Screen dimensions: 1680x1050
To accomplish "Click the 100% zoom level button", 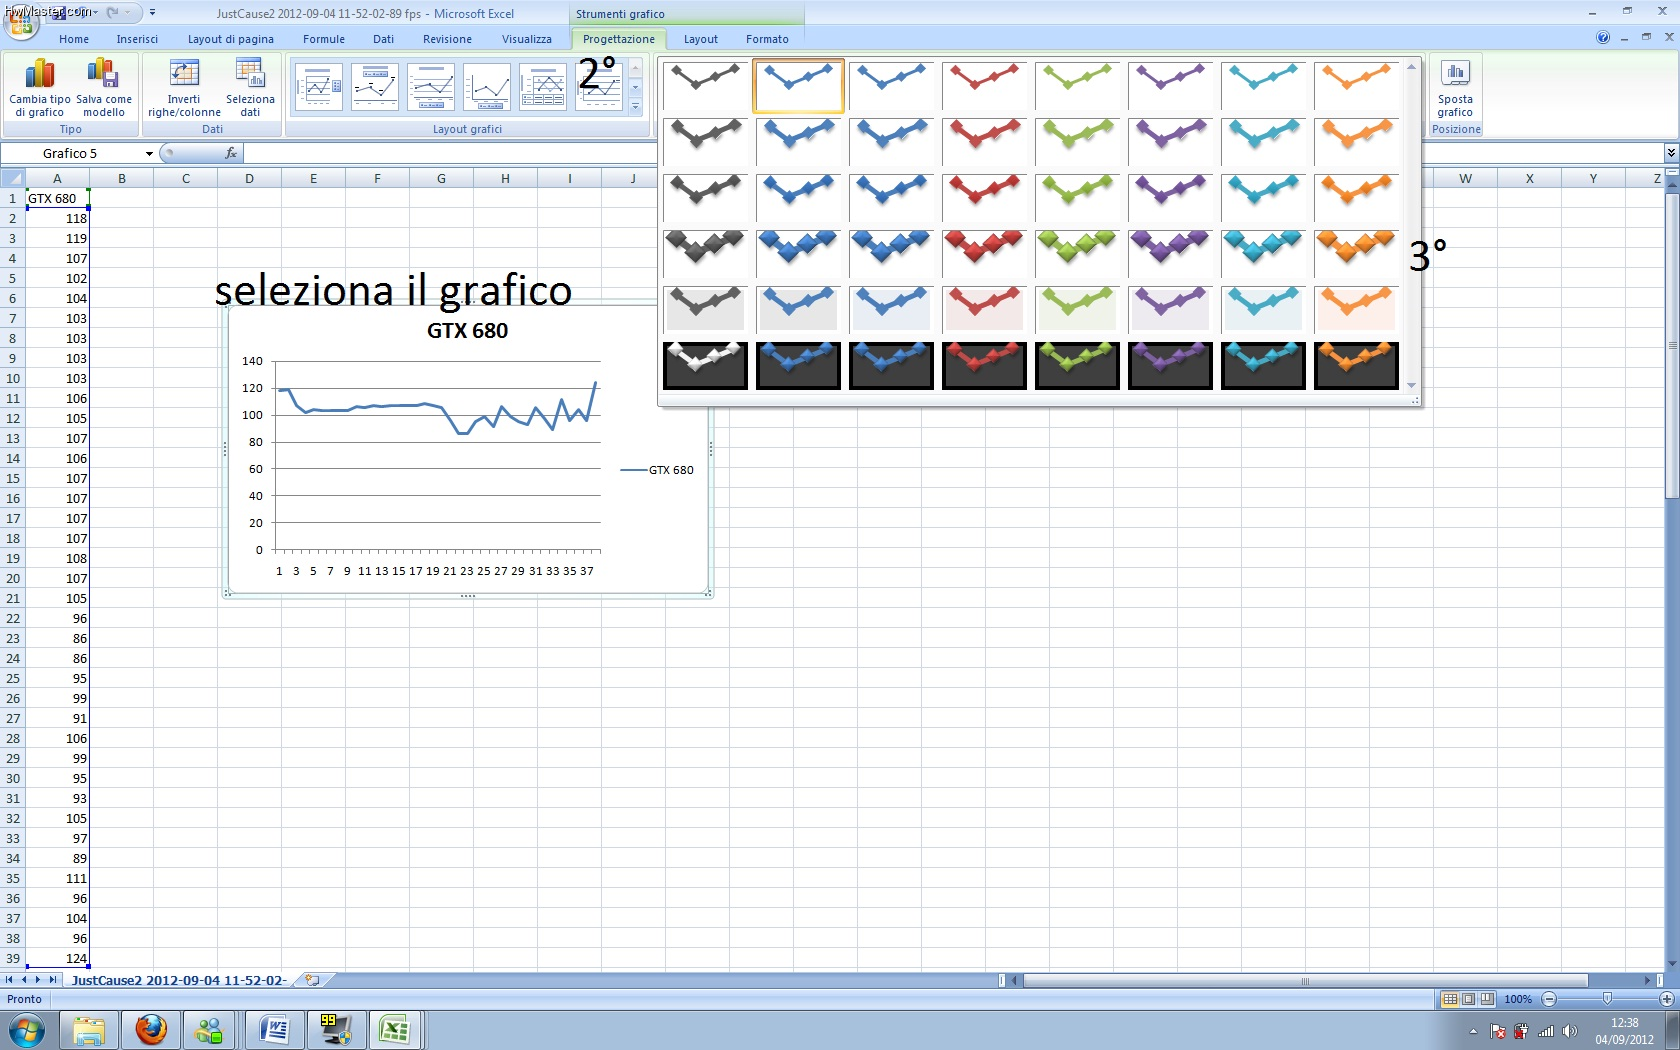I will pos(1518,999).
